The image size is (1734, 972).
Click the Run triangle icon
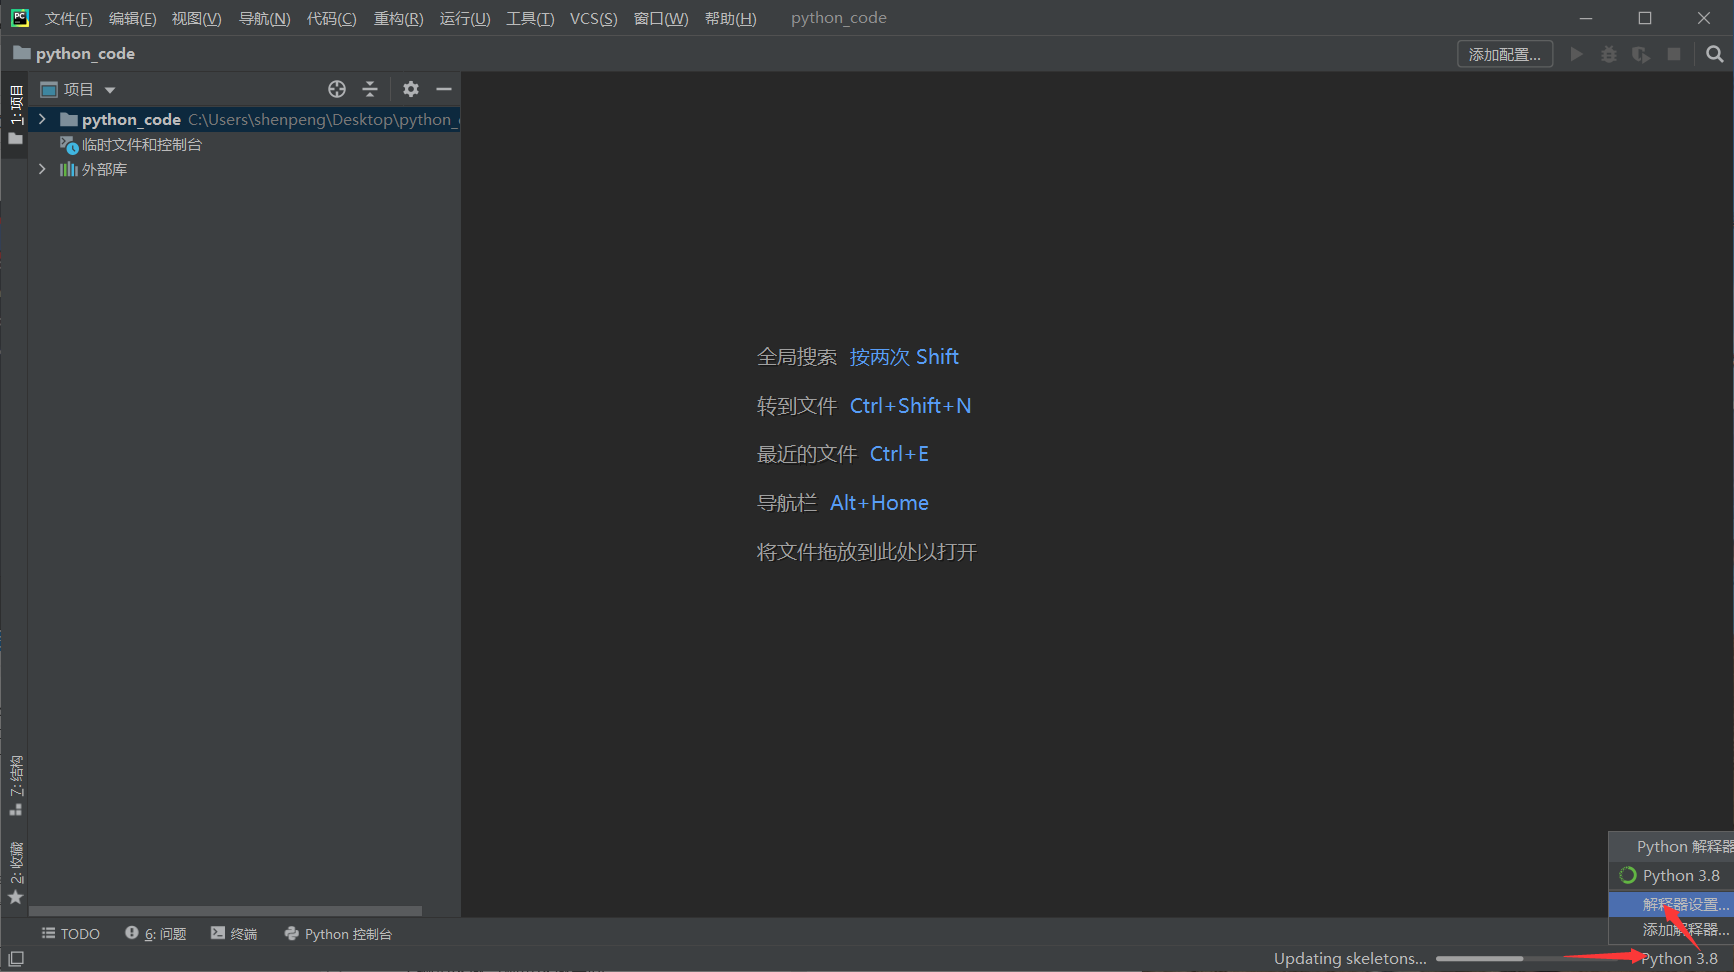1576,54
